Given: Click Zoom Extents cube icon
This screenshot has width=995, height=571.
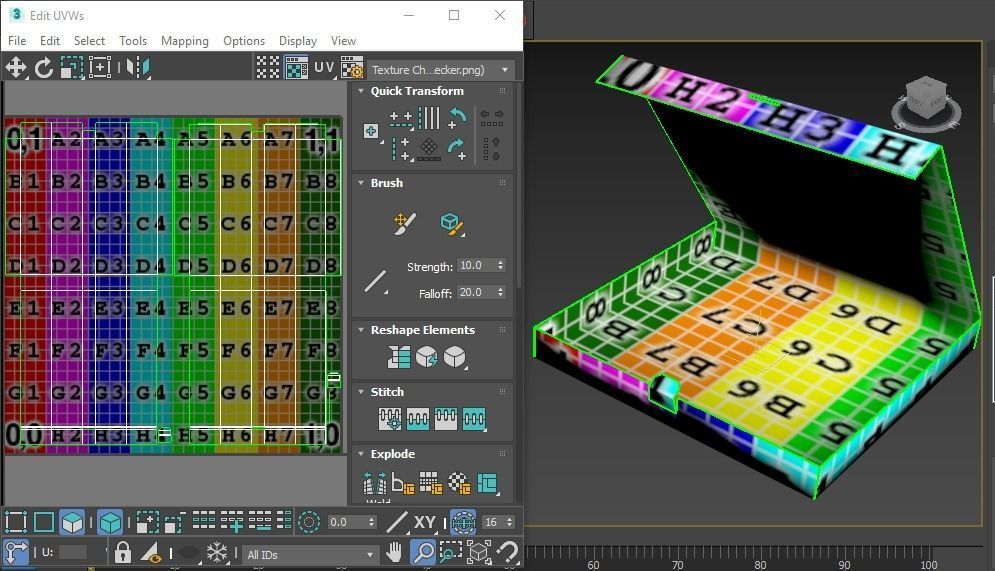Looking at the screenshot, I should (479, 553).
